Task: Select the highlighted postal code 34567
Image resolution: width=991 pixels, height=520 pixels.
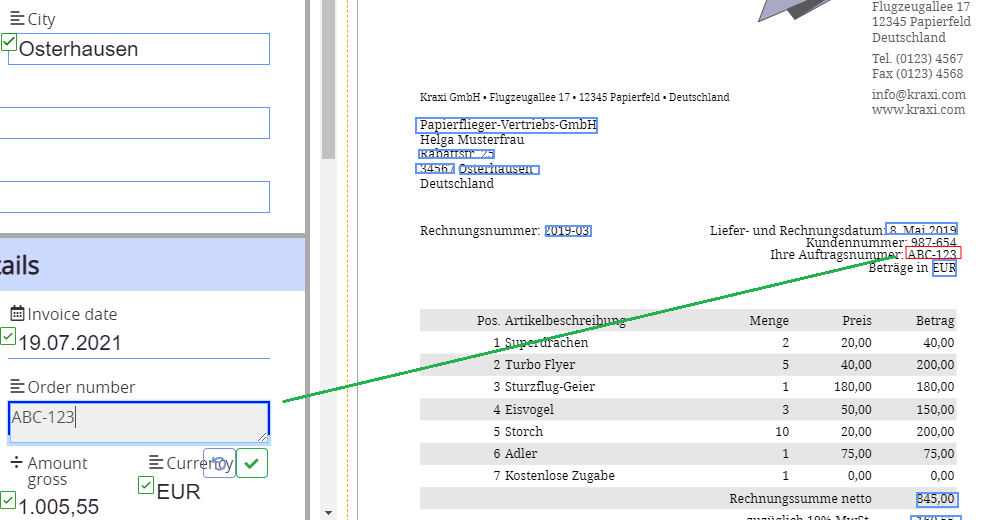Action: tap(435, 169)
